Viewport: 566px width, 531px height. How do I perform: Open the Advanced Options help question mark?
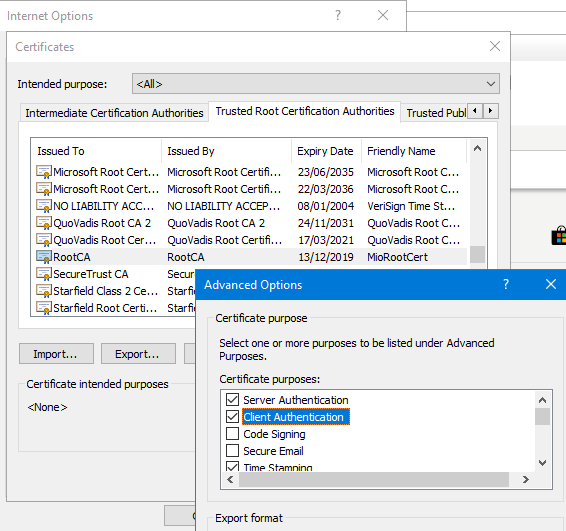click(x=506, y=284)
